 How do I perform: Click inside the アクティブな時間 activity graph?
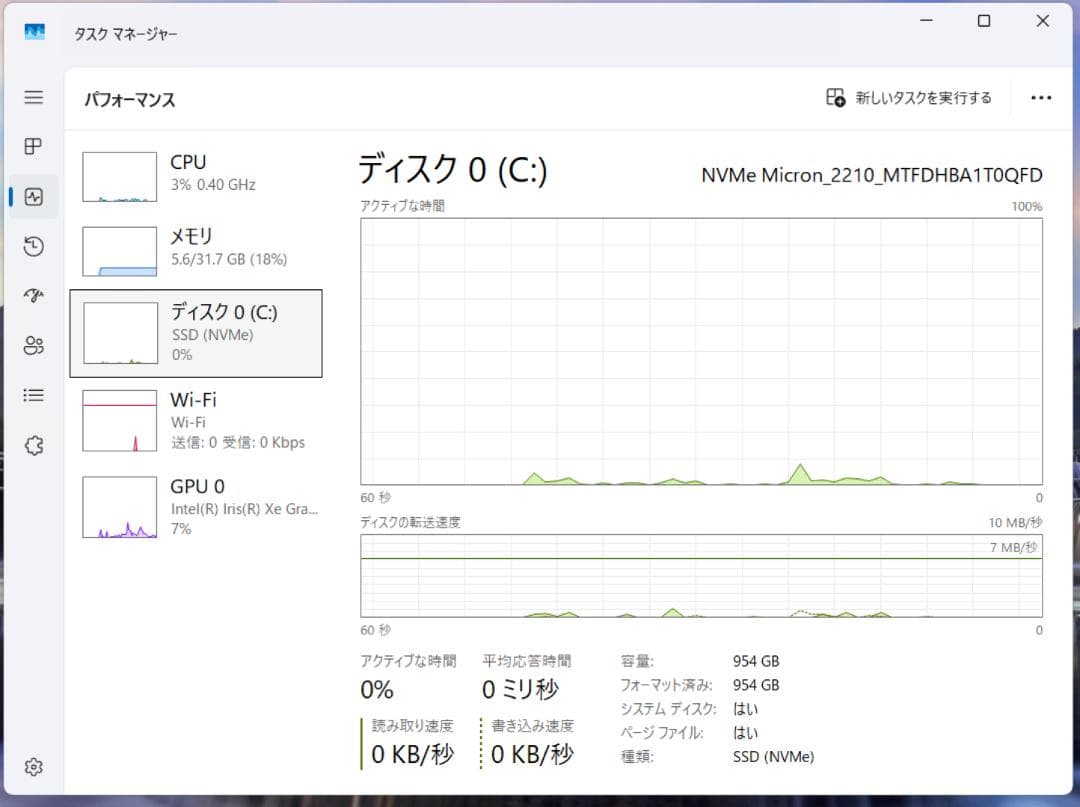700,350
